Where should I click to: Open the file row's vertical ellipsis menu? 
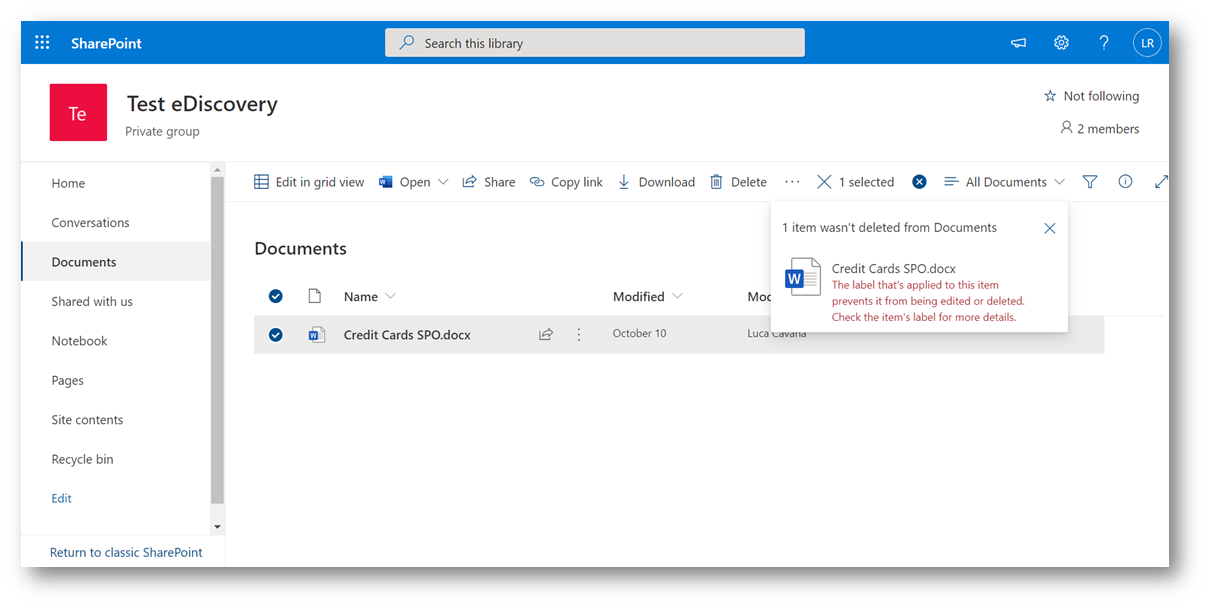pyautogui.click(x=579, y=335)
